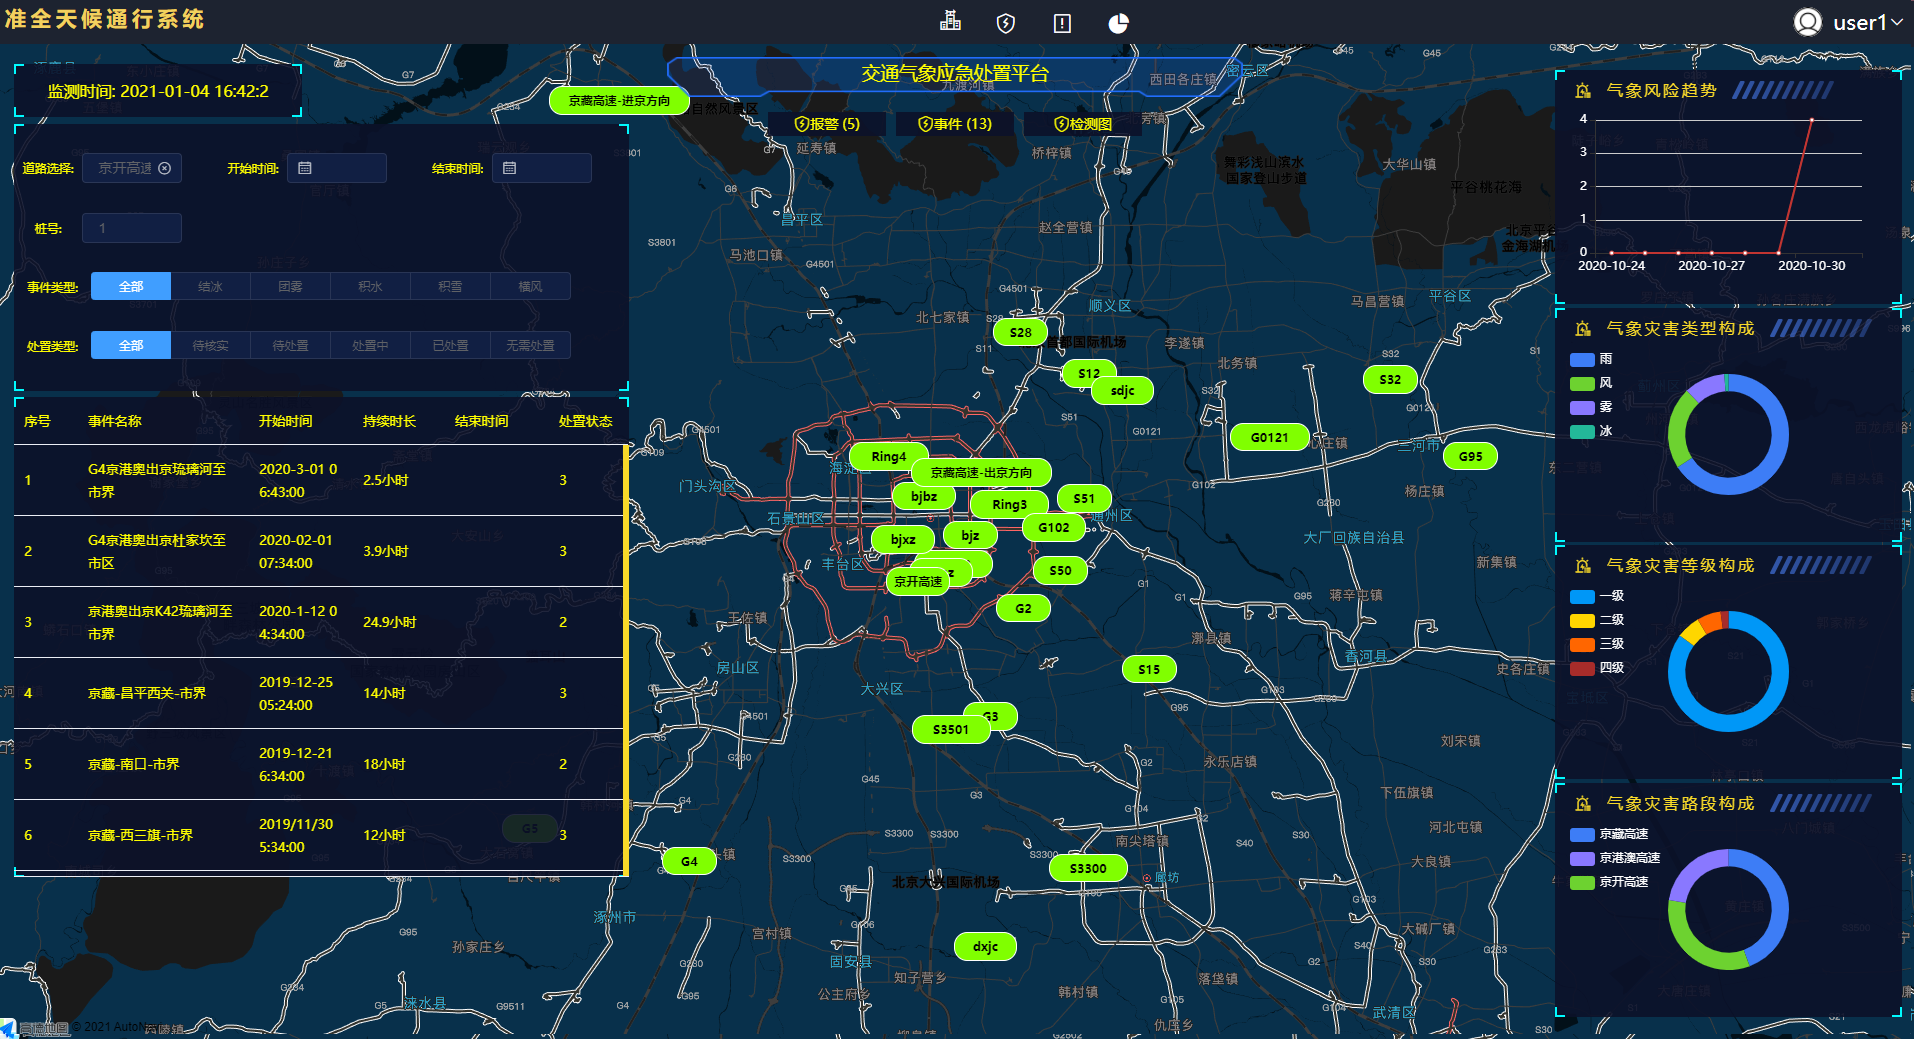The image size is (1914, 1039).
Task: Click the end time calendar icon
Action: click(x=510, y=168)
